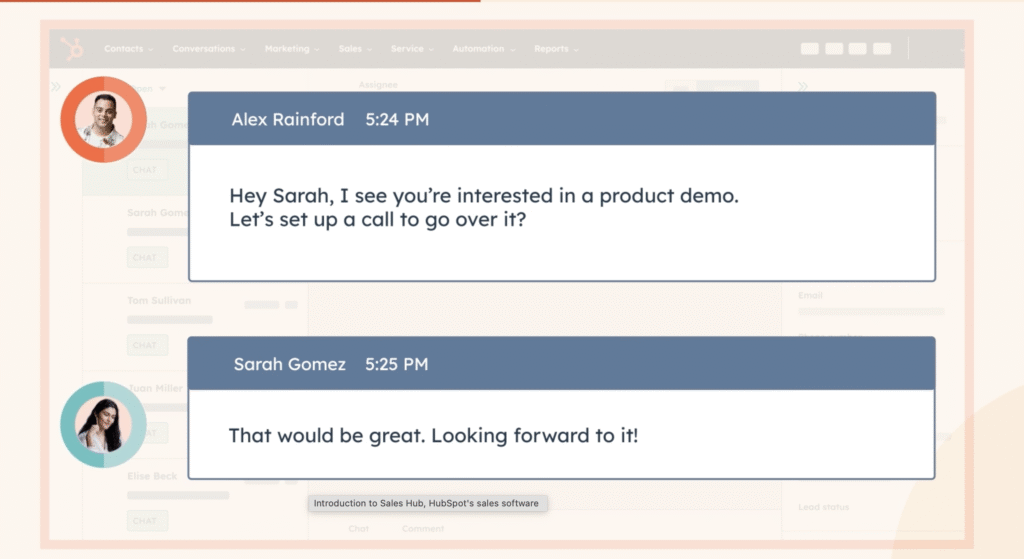1024x559 pixels.
Task: Open the Reports menu
Action: pyautogui.click(x=556, y=49)
